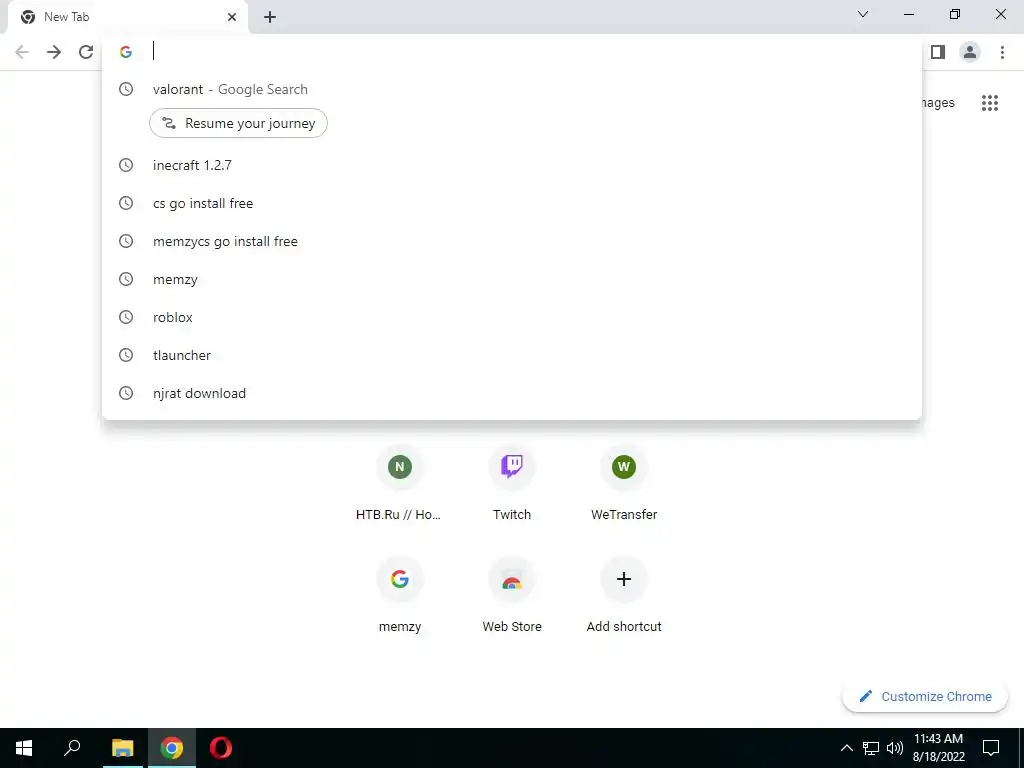This screenshot has height=768, width=1024.
Task: Select the njrat download suggestion
Action: 512,393
